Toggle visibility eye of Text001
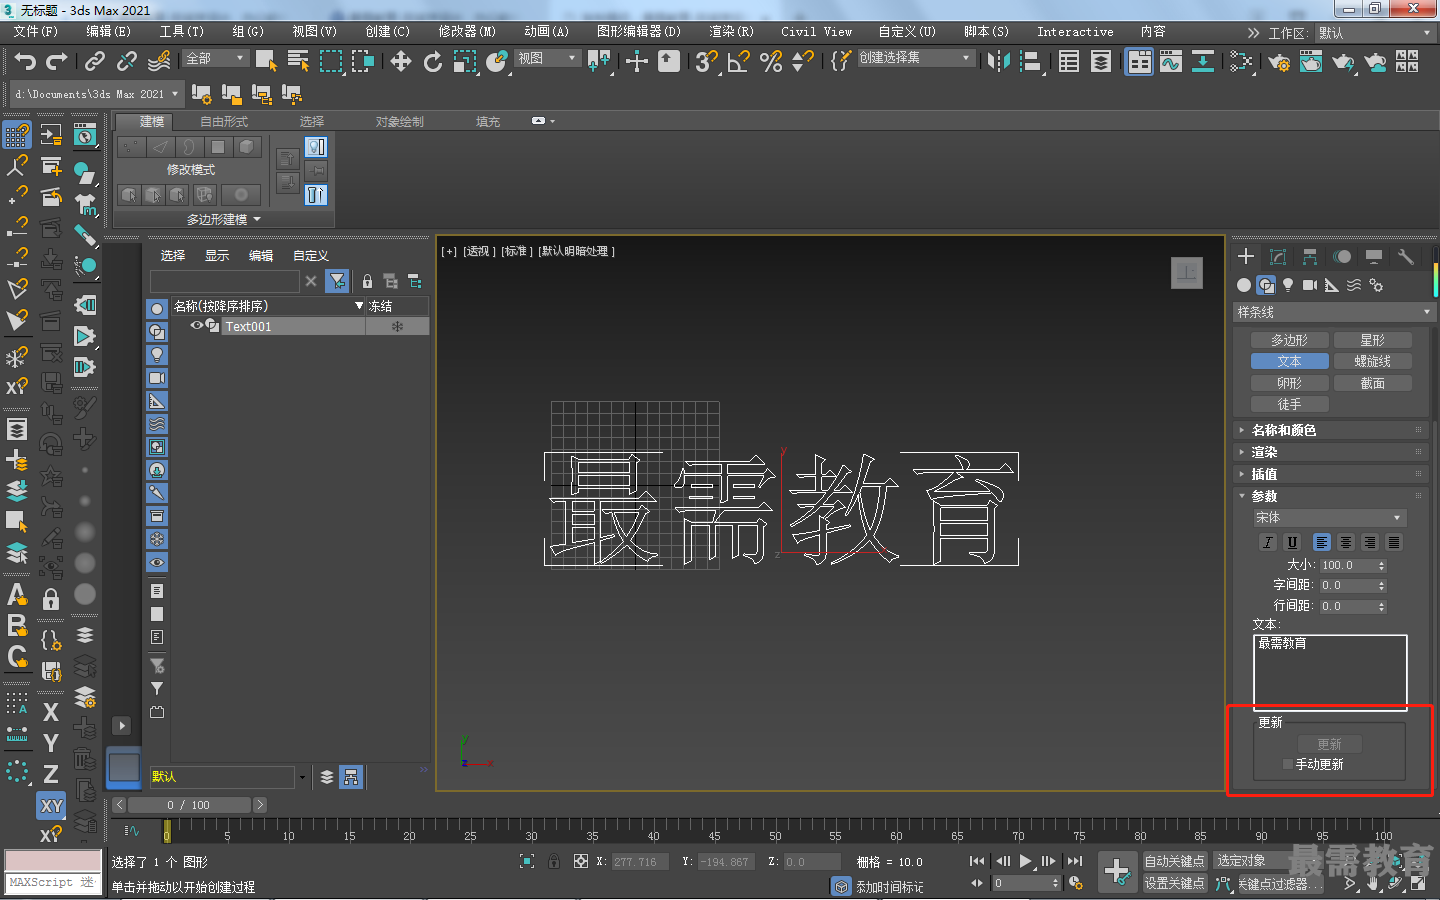The height and width of the screenshot is (900, 1440). click(197, 326)
